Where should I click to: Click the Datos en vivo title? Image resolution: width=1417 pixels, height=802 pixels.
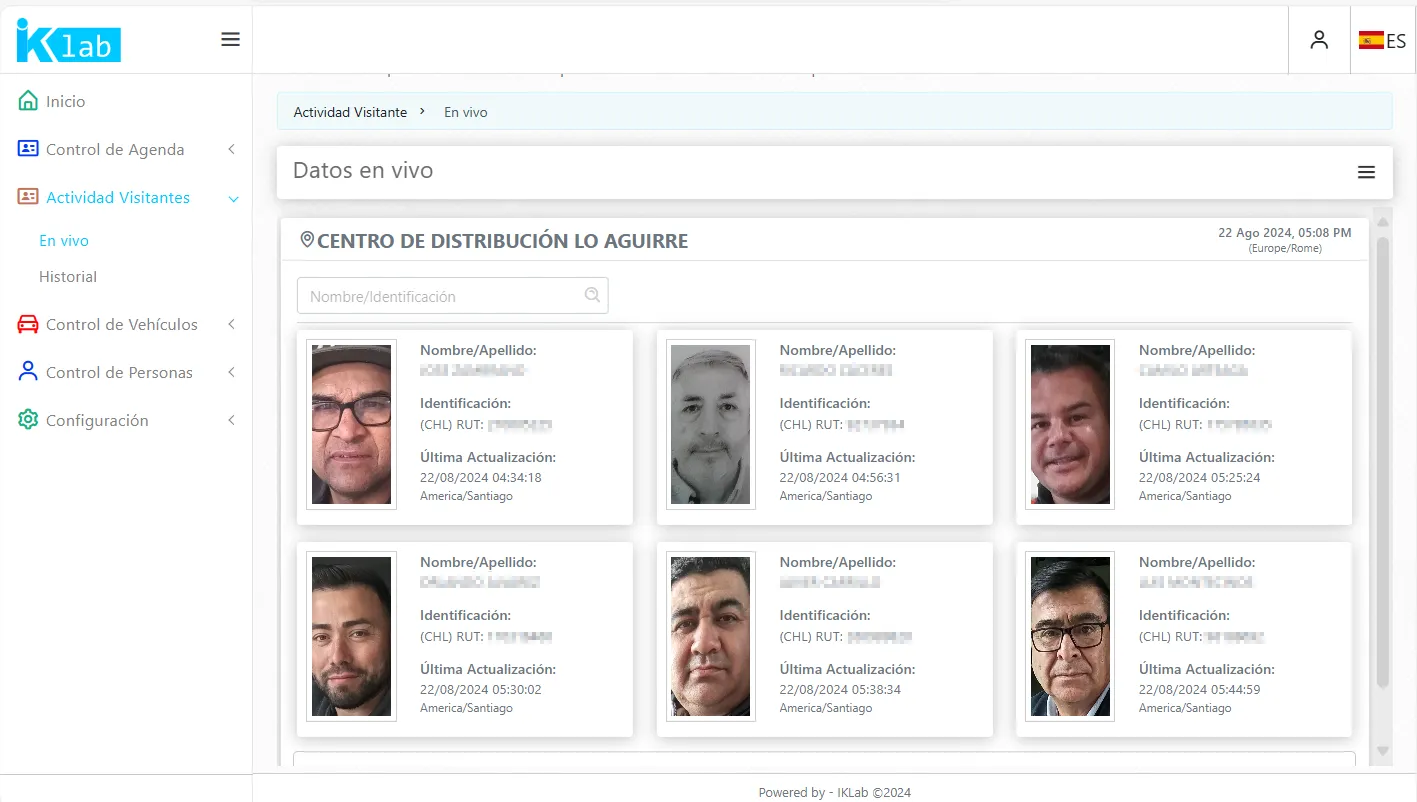[363, 171]
